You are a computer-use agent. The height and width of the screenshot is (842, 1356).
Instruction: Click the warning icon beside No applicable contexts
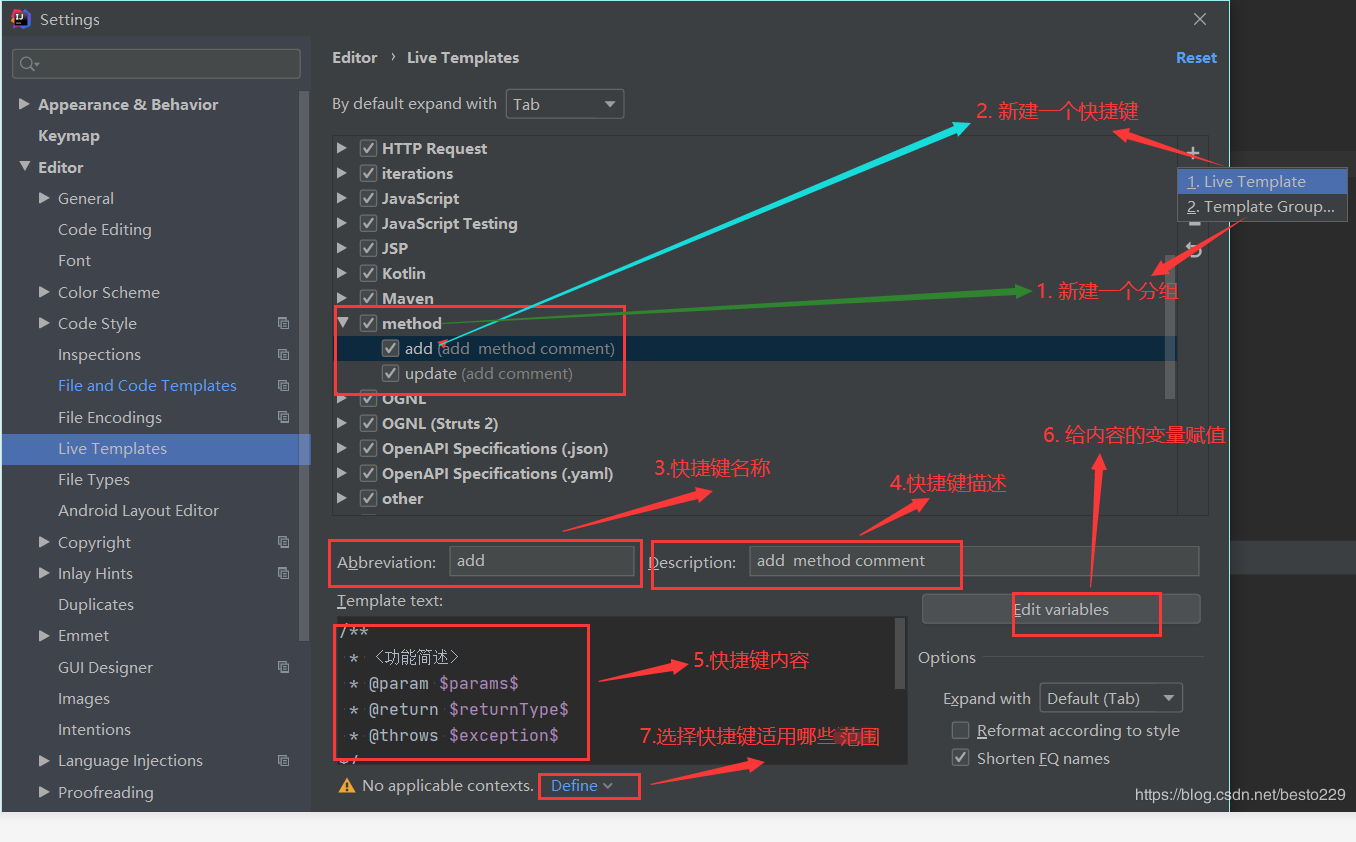click(x=347, y=786)
